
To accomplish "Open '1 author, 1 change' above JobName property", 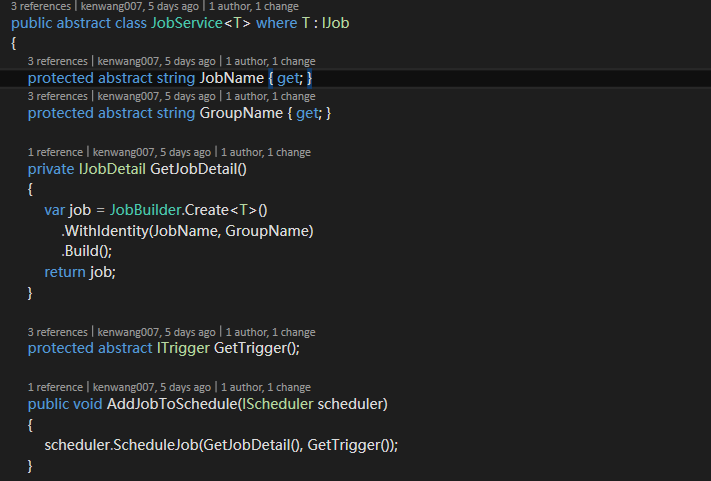I will (x=270, y=61).
